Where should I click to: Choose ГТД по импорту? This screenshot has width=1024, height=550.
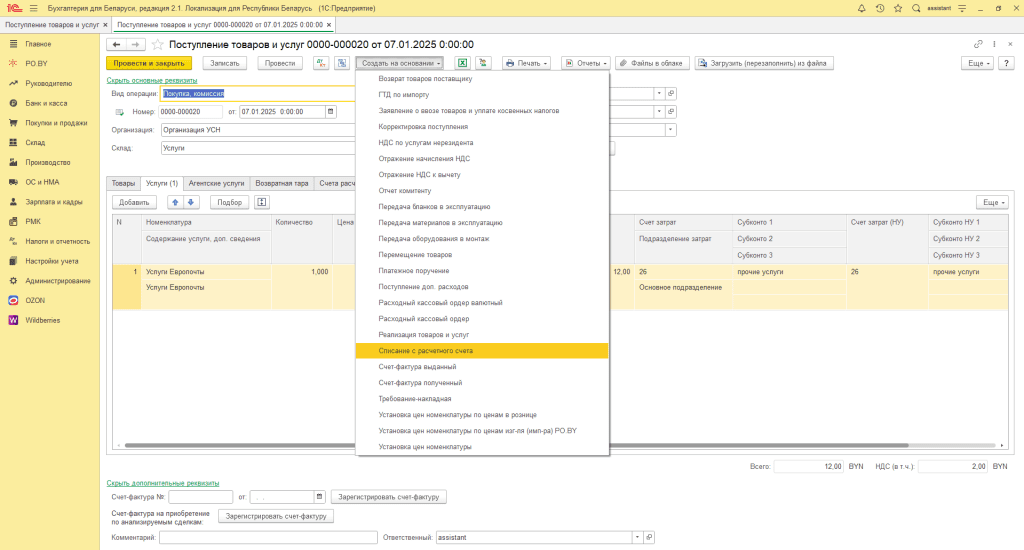point(482,95)
